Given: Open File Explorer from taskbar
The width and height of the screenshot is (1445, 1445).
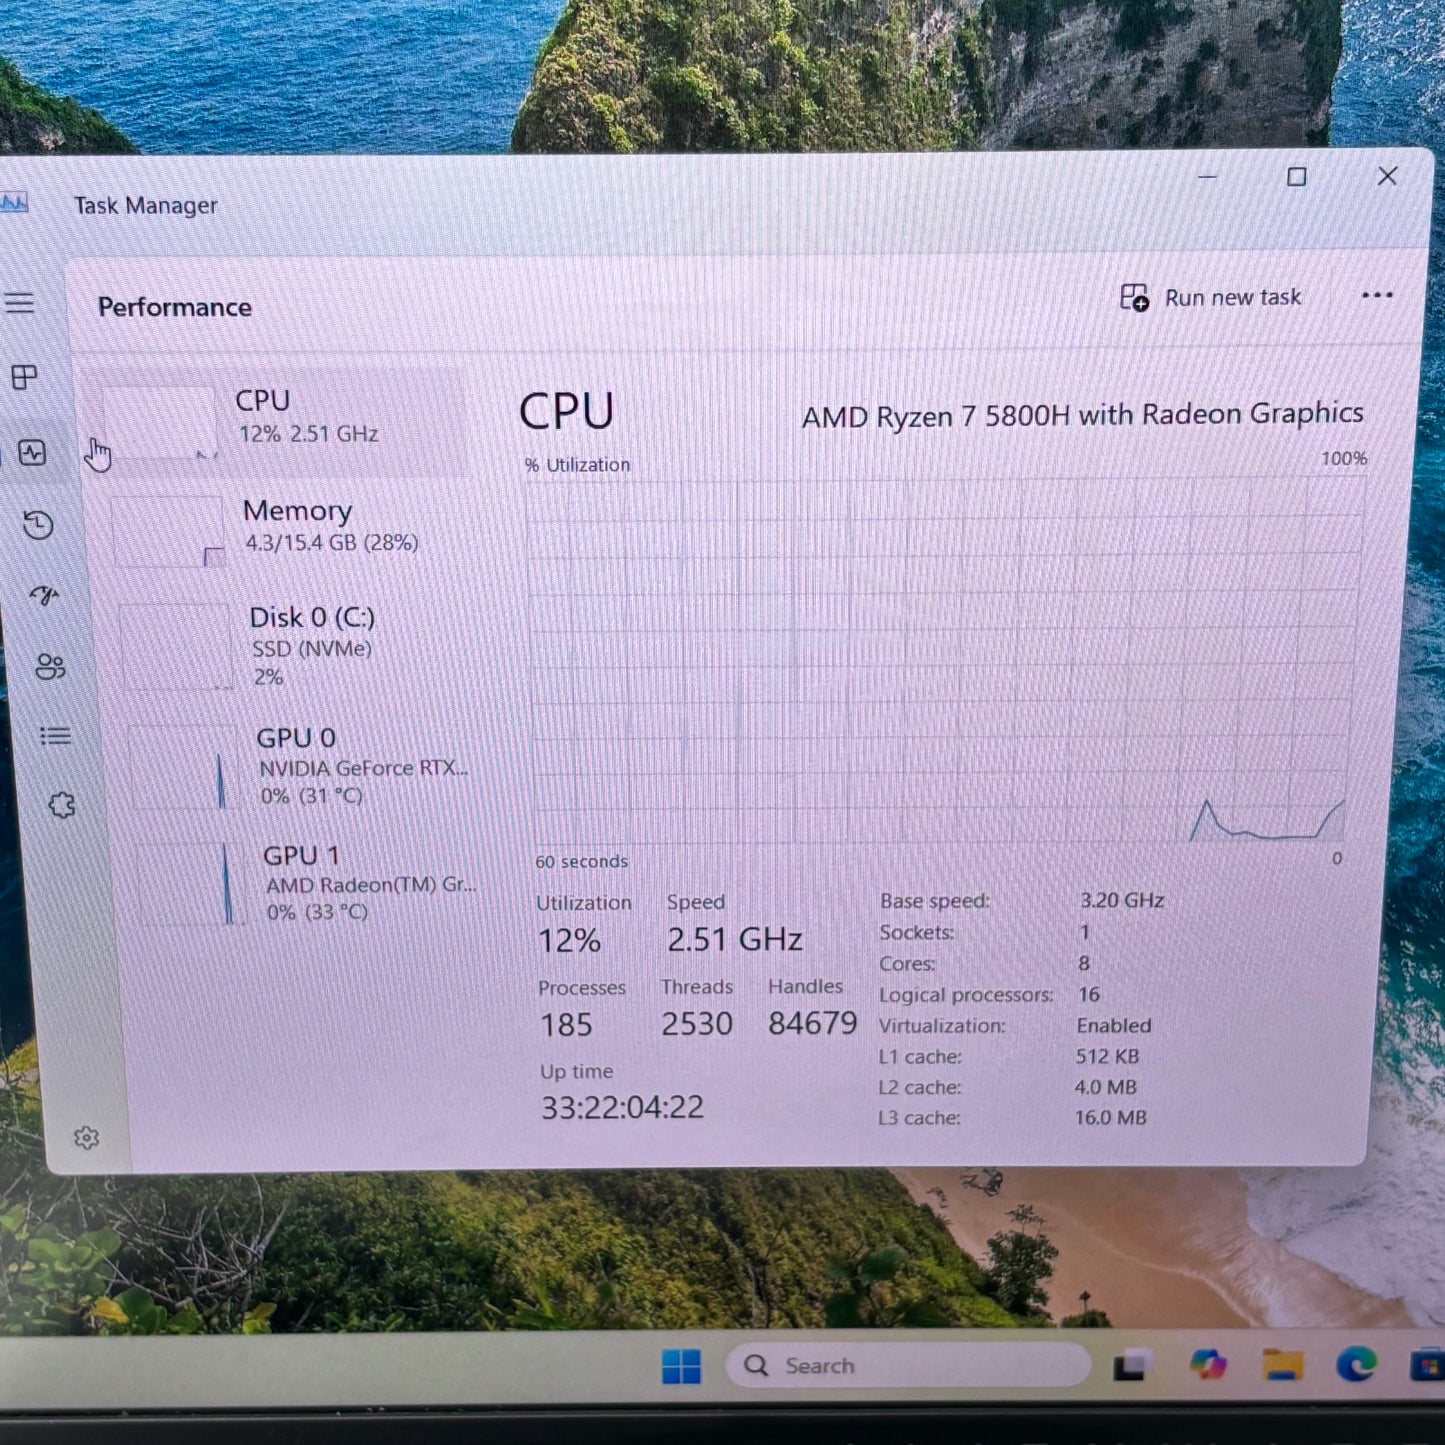Looking at the screenshot, I should click(x=1283, y=1364).
